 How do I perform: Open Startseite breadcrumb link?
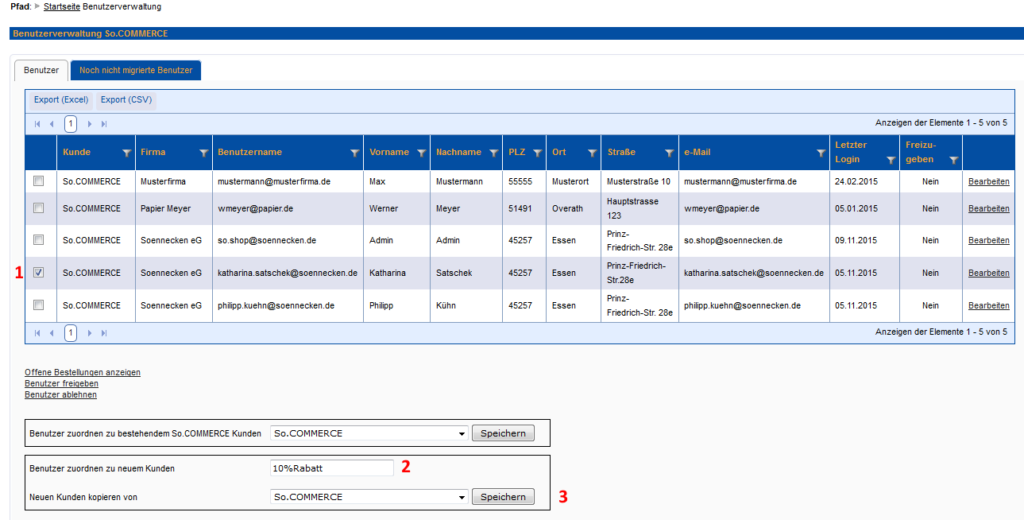point(61,7)
